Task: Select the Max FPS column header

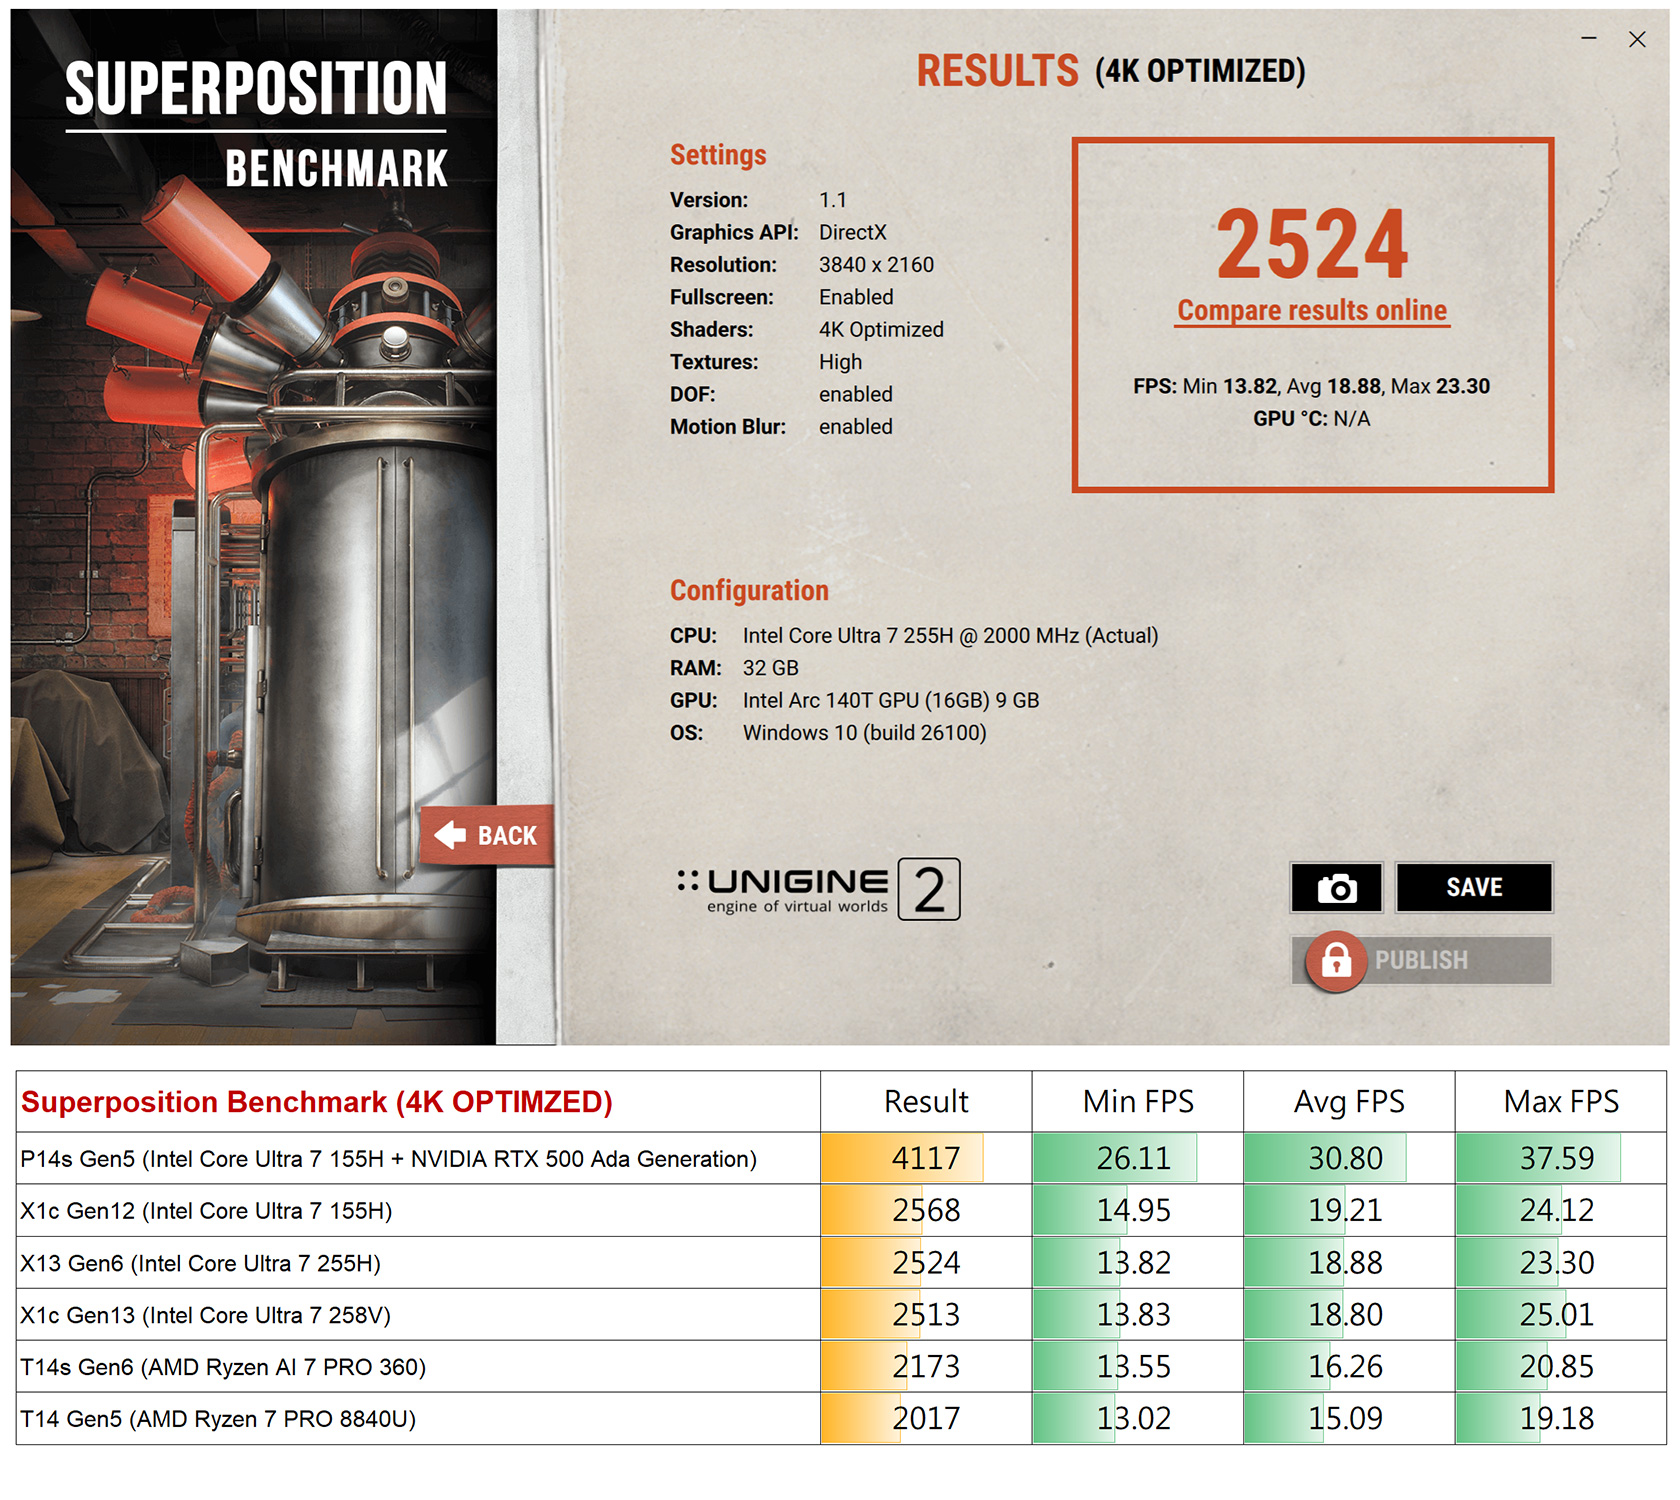Action: point(1561,1102)
